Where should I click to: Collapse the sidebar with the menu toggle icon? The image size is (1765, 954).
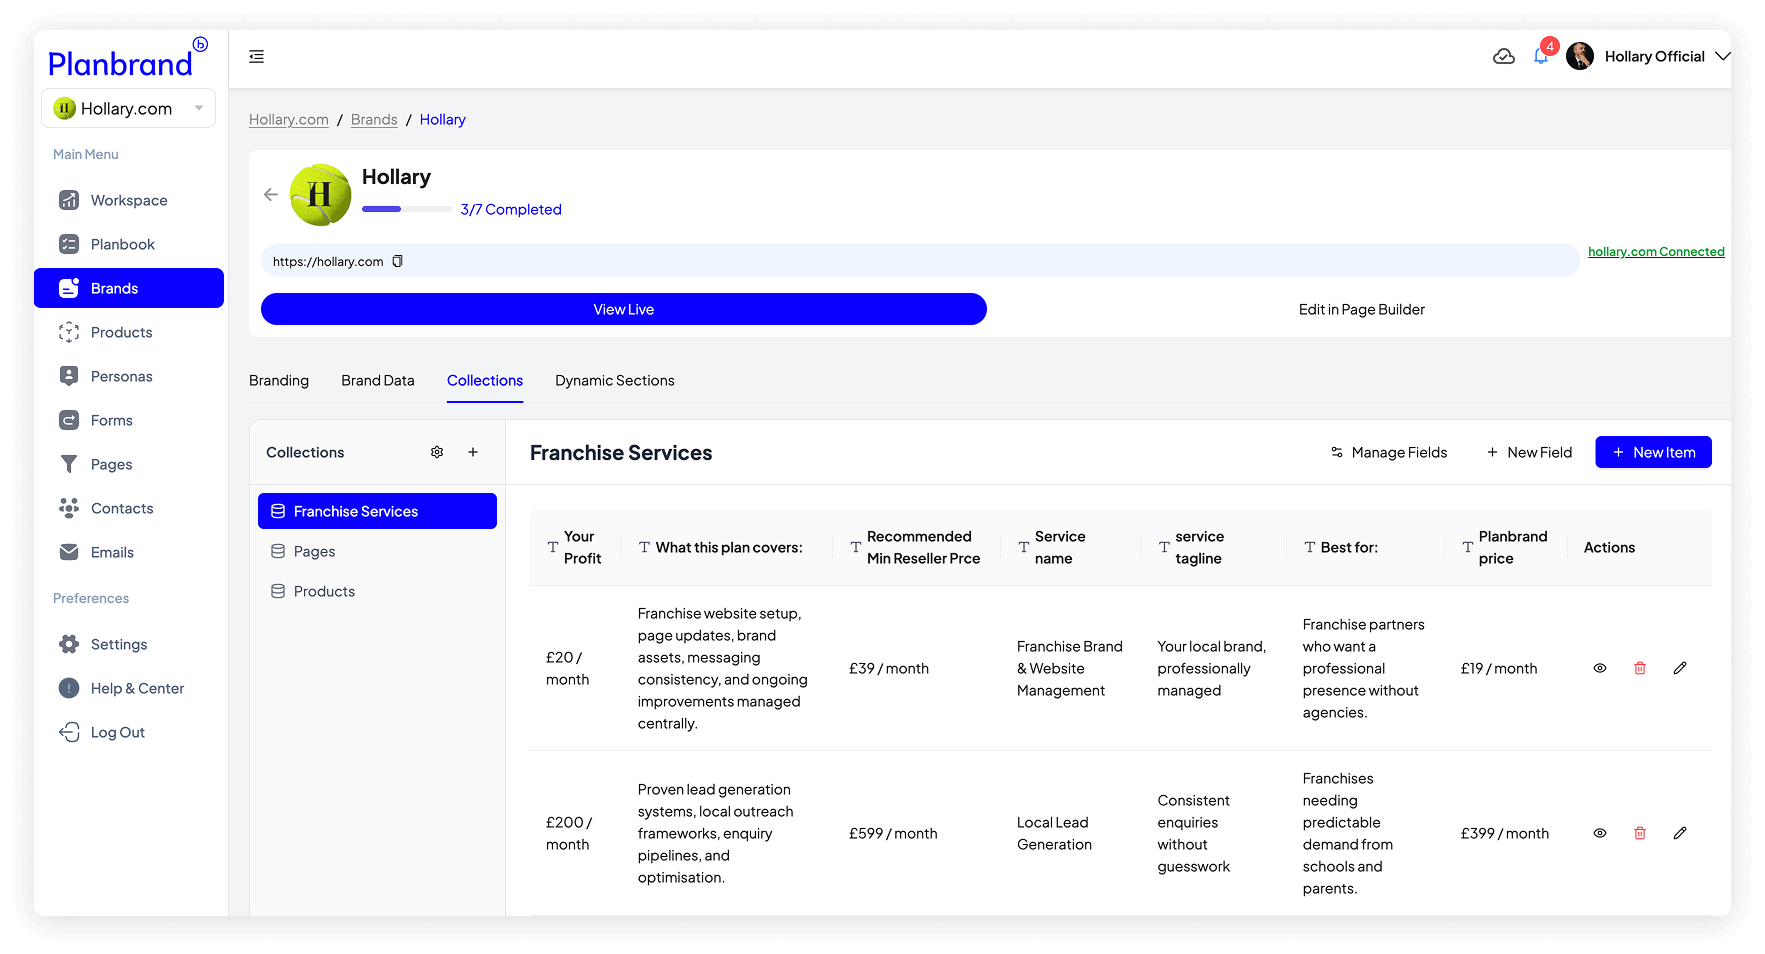tap(257, 57)
